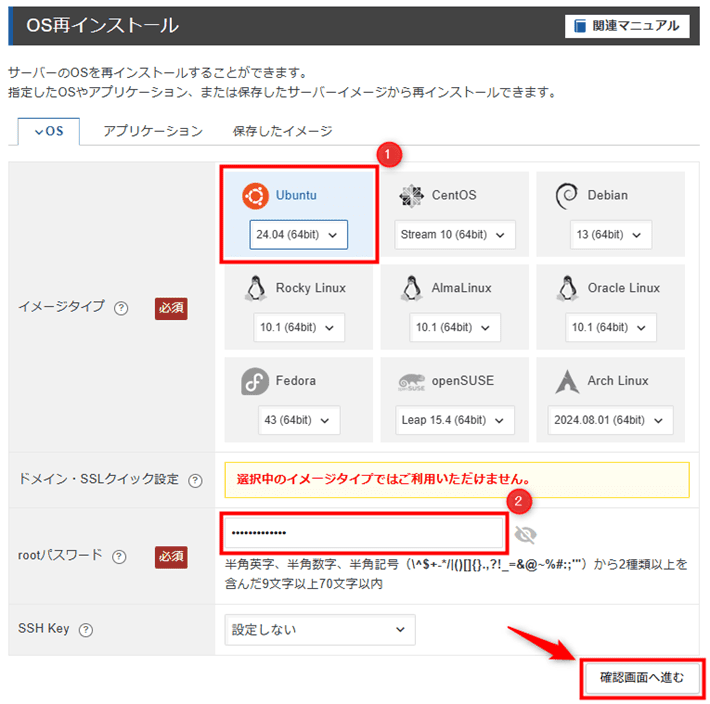Open Fedora version dropdown 43 (64bit)
The height and width of the screenshot is (704, 710).
(x=299, y=420)
